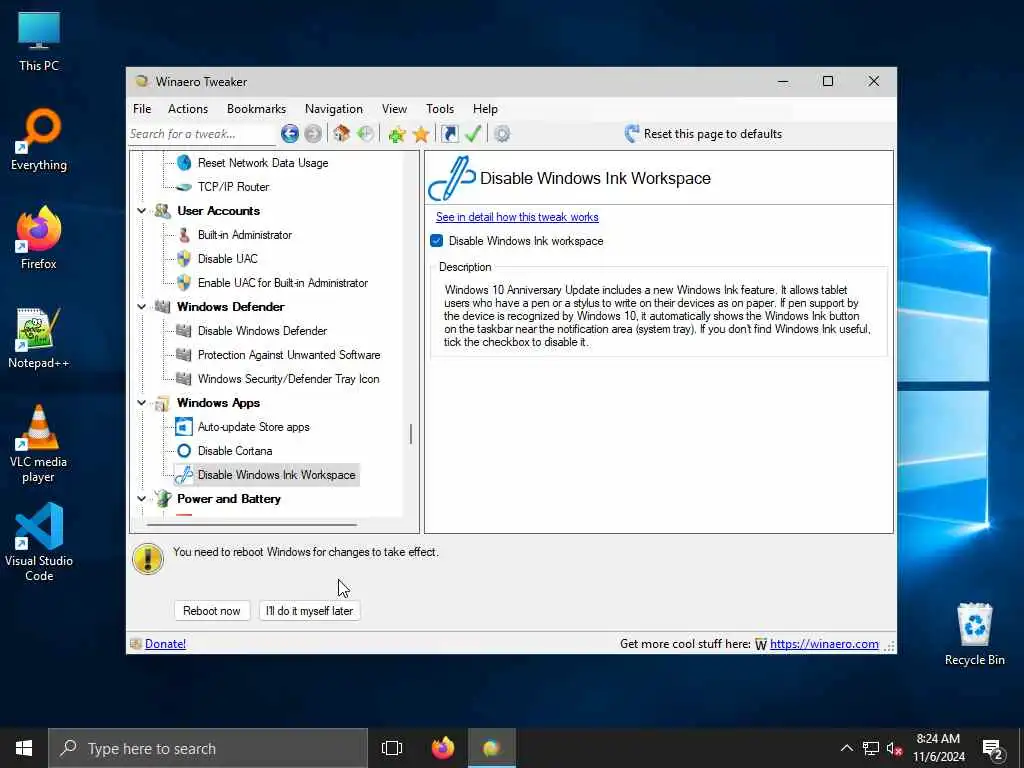Select Protection Against Unwanted Software
Image resolution: width=1024 pixels, height=768 pixels.
289,355
